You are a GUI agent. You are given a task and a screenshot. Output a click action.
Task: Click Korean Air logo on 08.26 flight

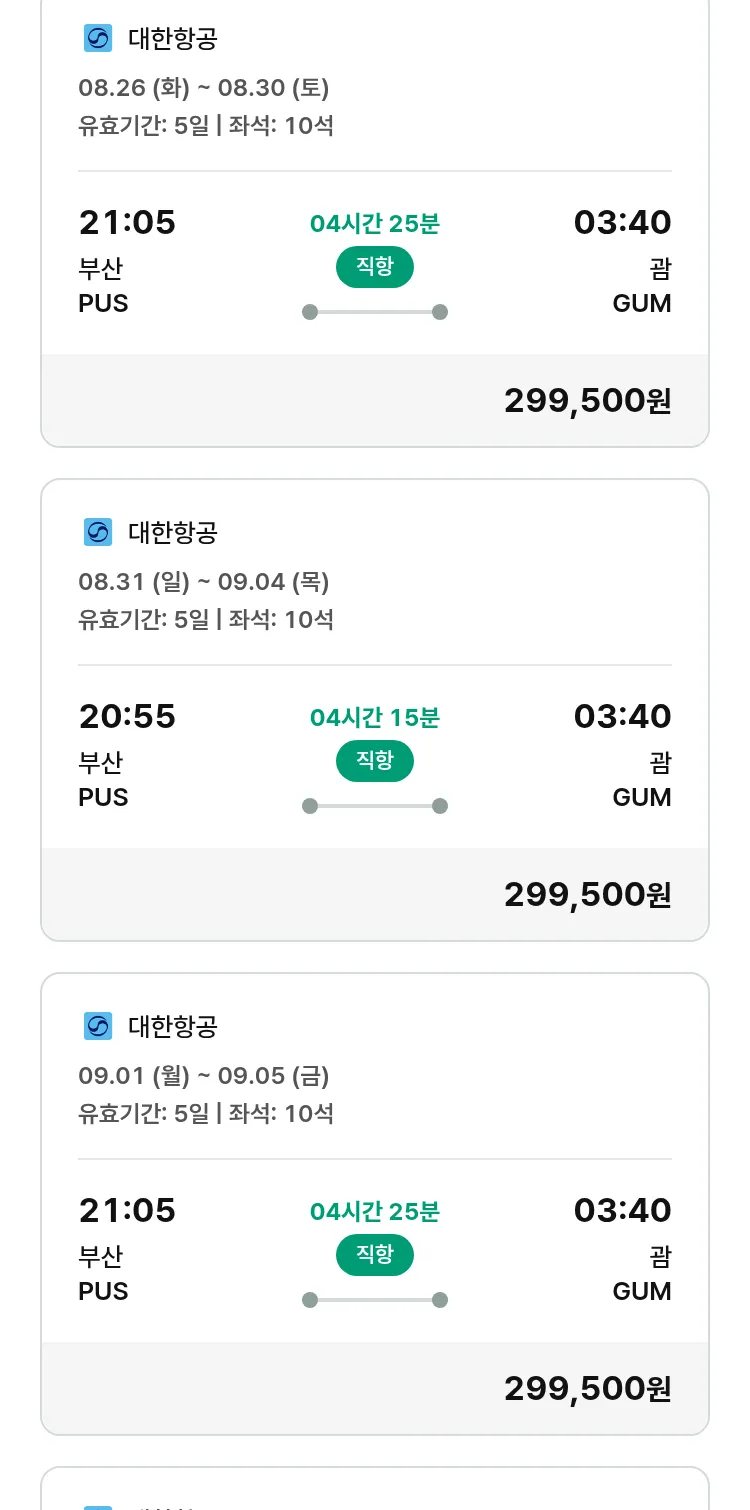click(98, 39)
